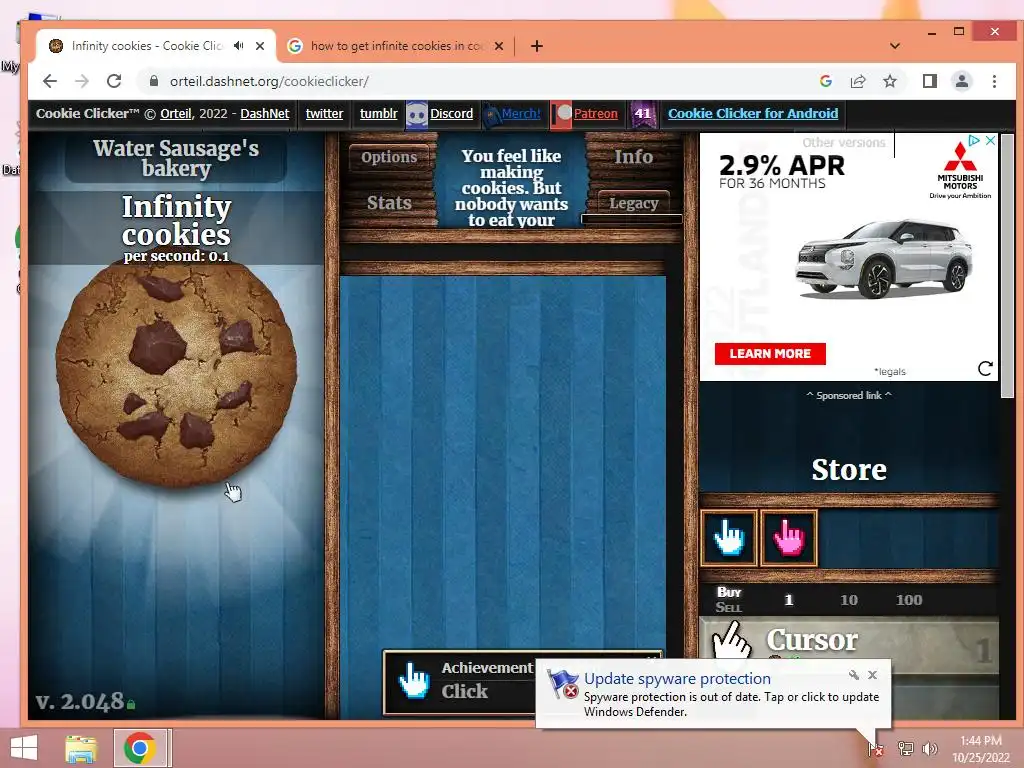Open the volume tray icon
The width and height of the screenshot is (1024, 768).
929,748
